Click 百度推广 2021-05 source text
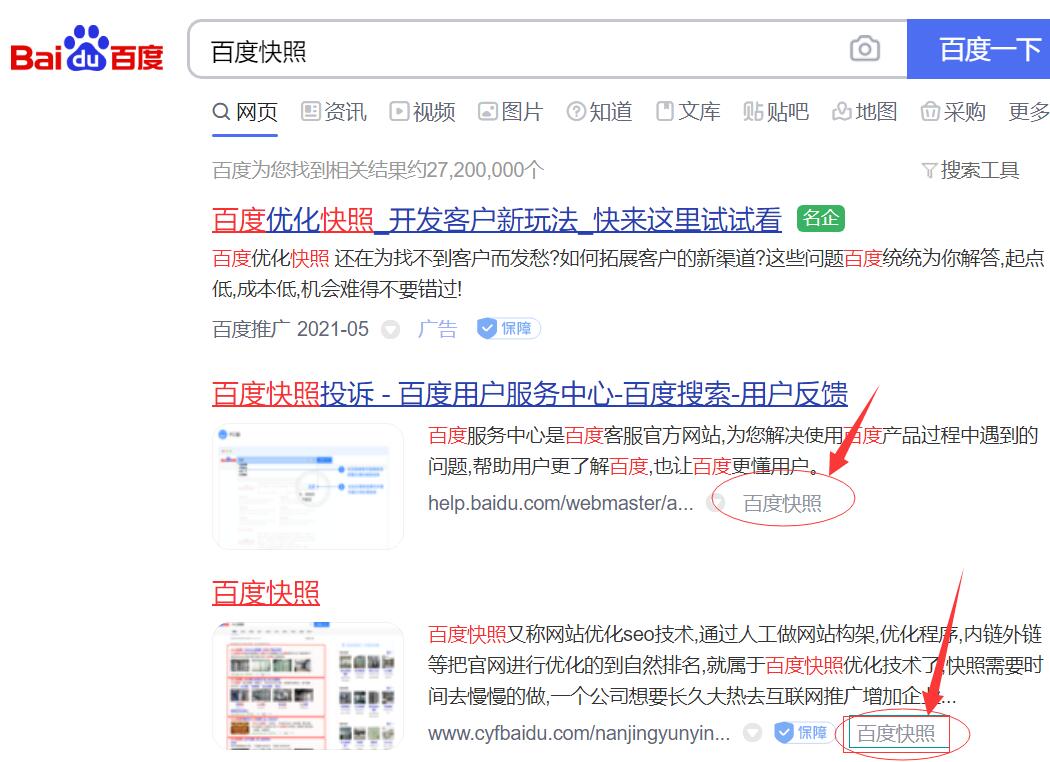Viewport: 1050px width, 762px height. coord(290,329)
